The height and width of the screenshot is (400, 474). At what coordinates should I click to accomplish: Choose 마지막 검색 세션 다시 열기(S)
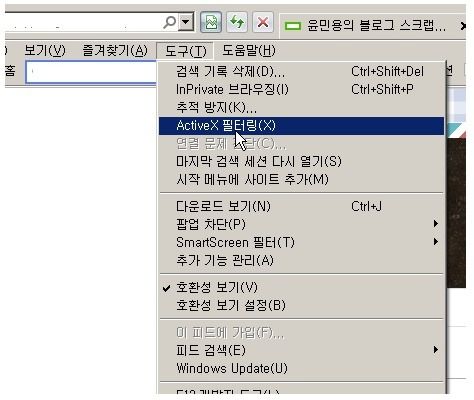[x=301, y=162]
